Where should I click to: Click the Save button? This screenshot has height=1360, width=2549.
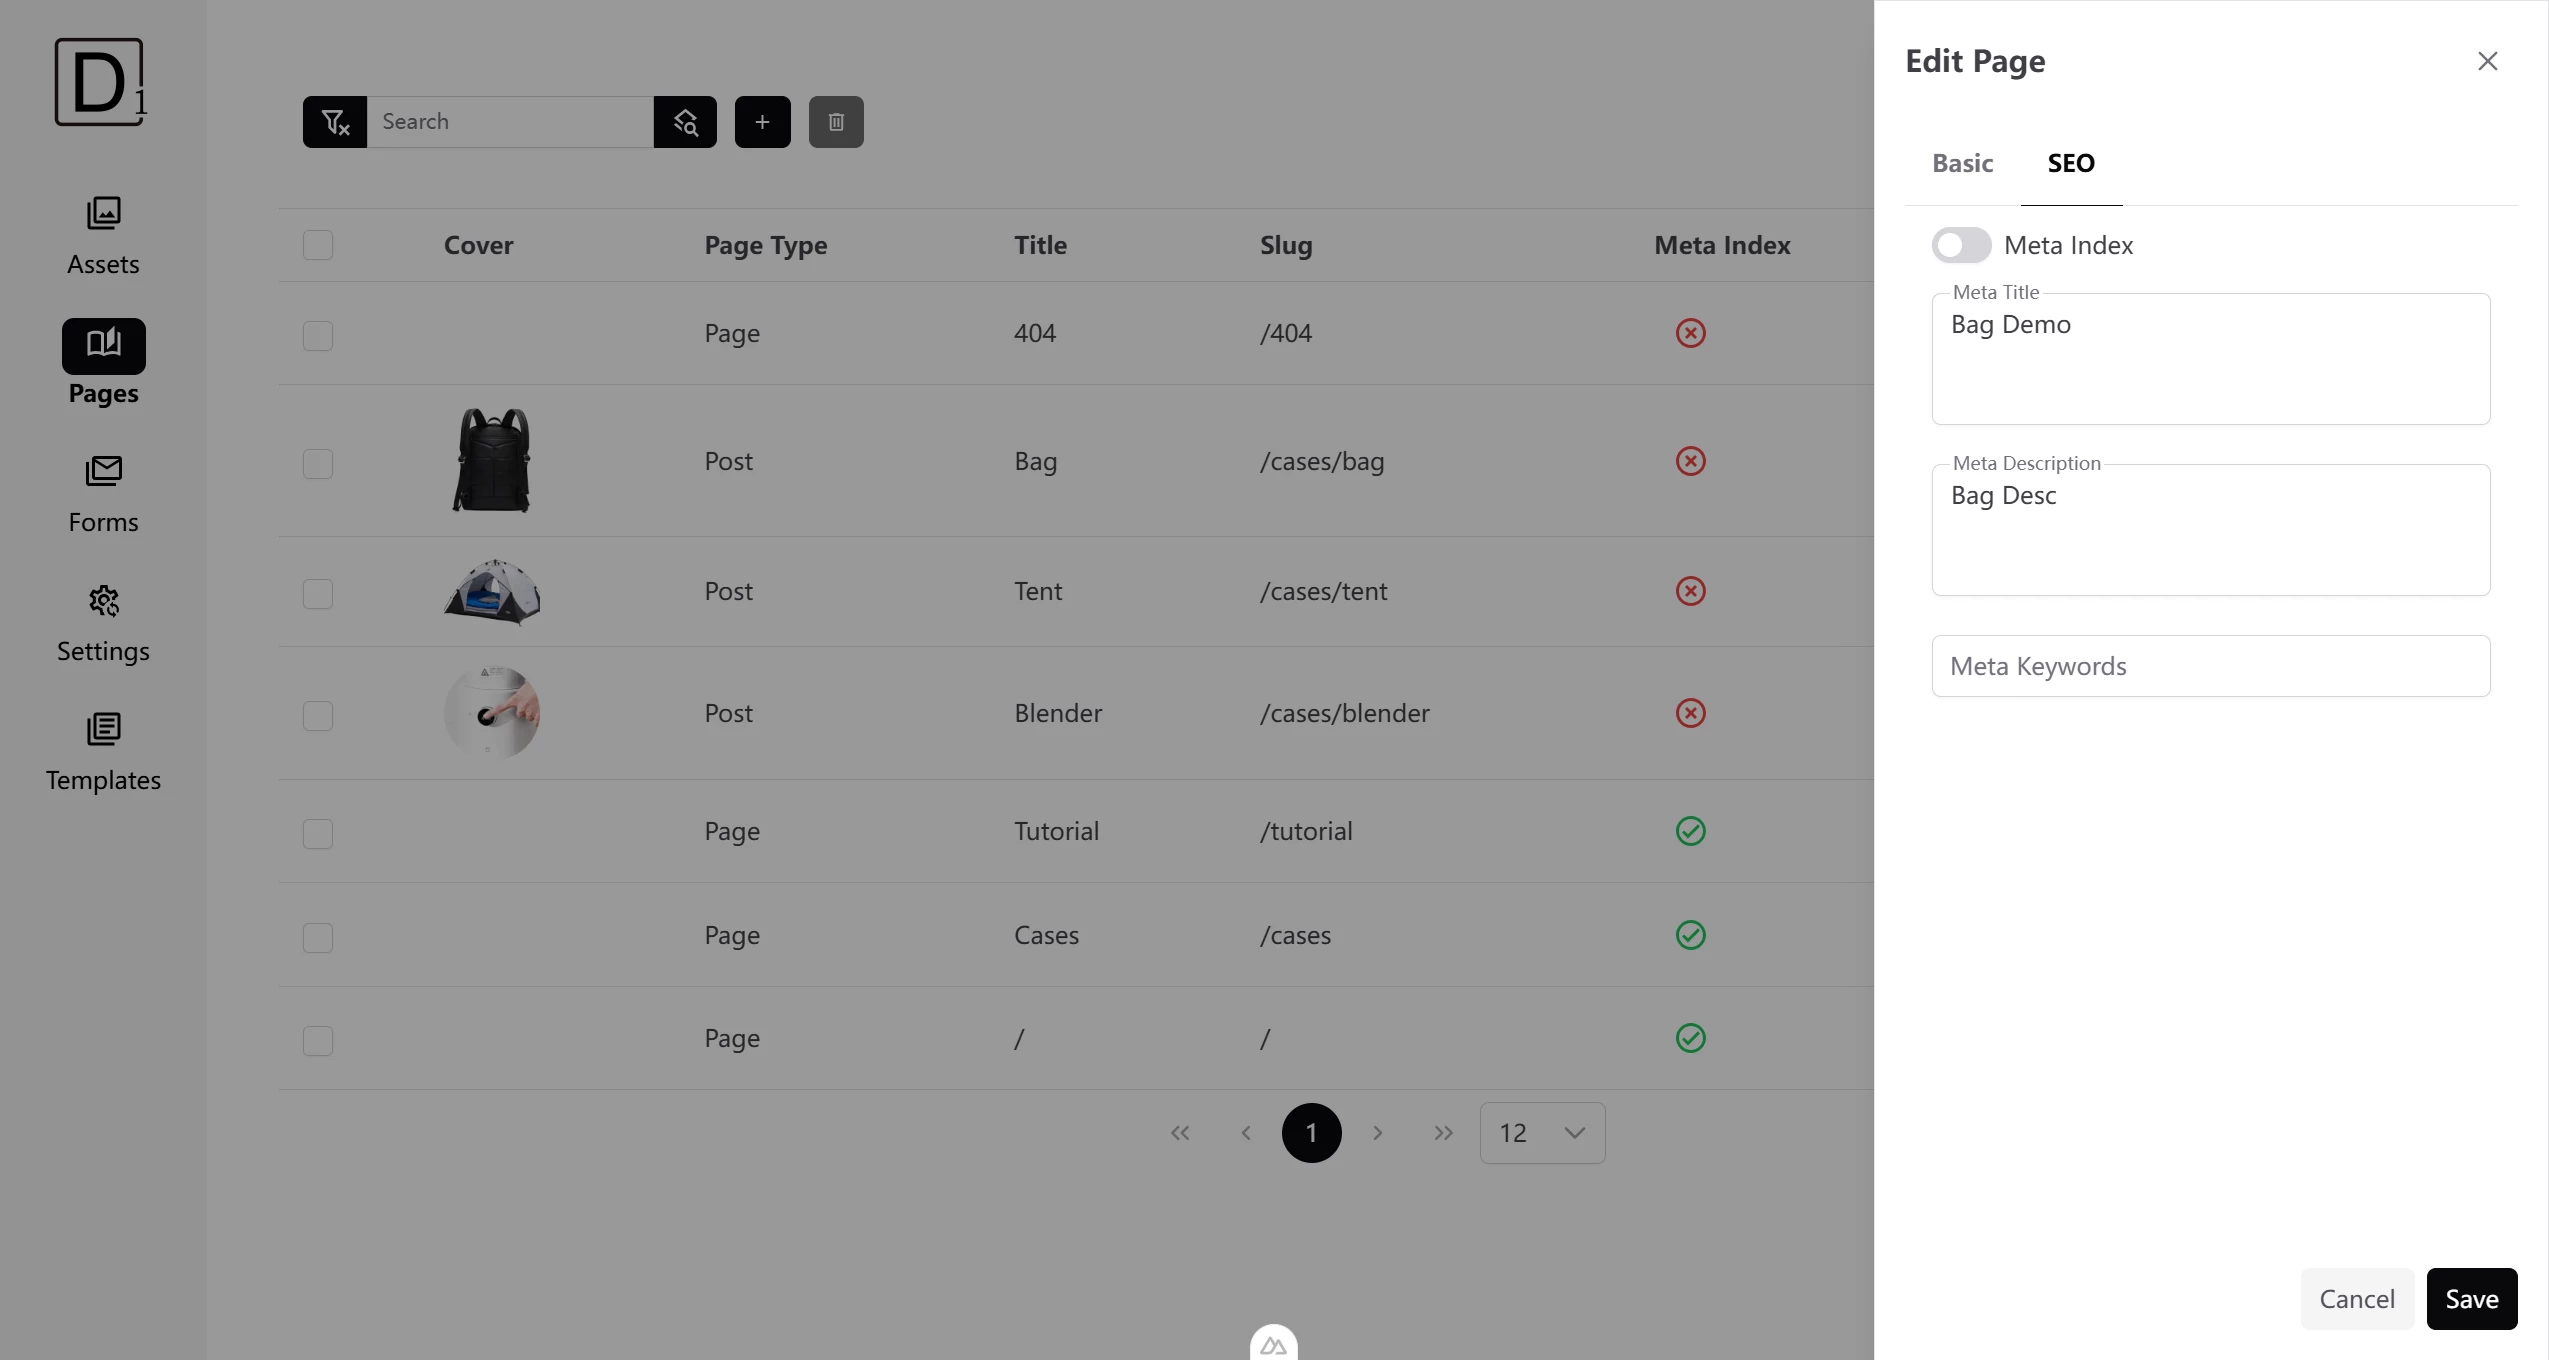coord(2472,1299)
